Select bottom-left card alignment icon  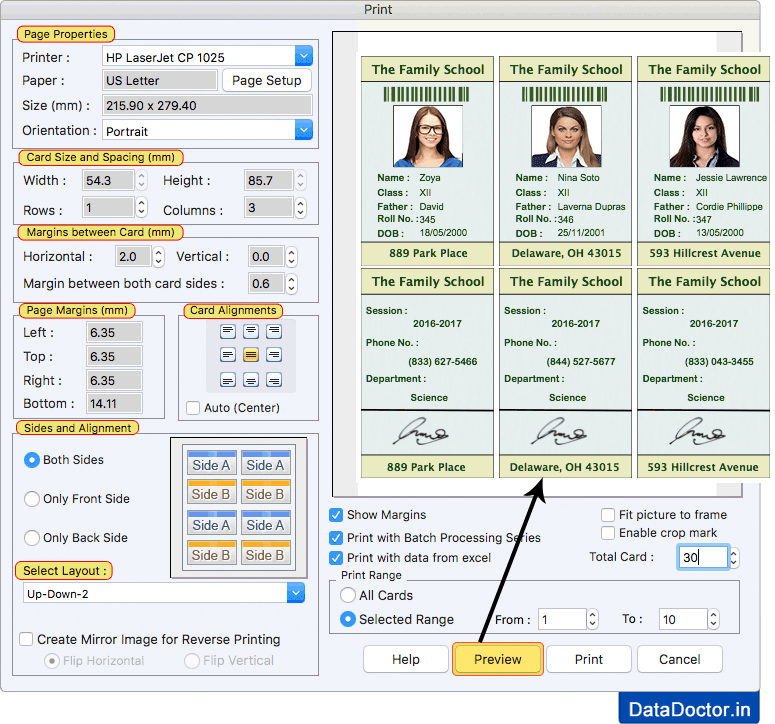pos(227,380)
